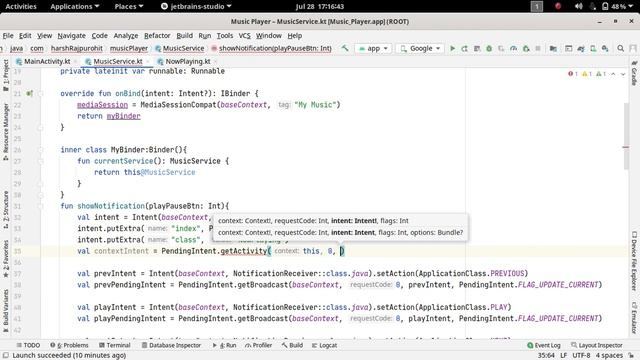640x360 pixels.
Task: Open the Terminal tool window
Action: click(115, 345)
